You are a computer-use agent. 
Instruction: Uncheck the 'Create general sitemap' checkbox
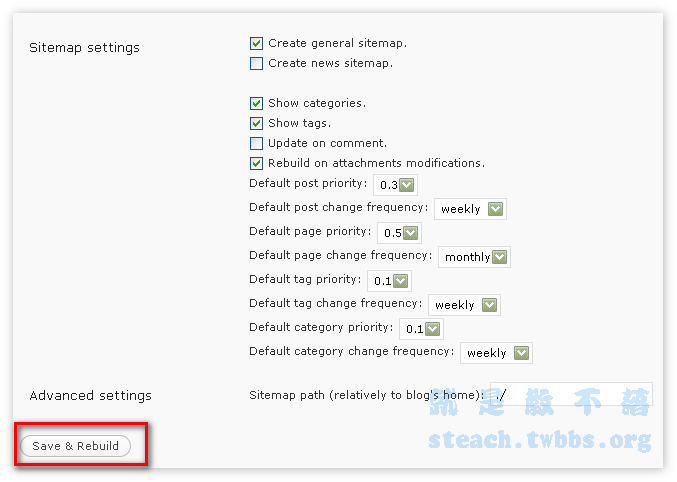[257, 44]
